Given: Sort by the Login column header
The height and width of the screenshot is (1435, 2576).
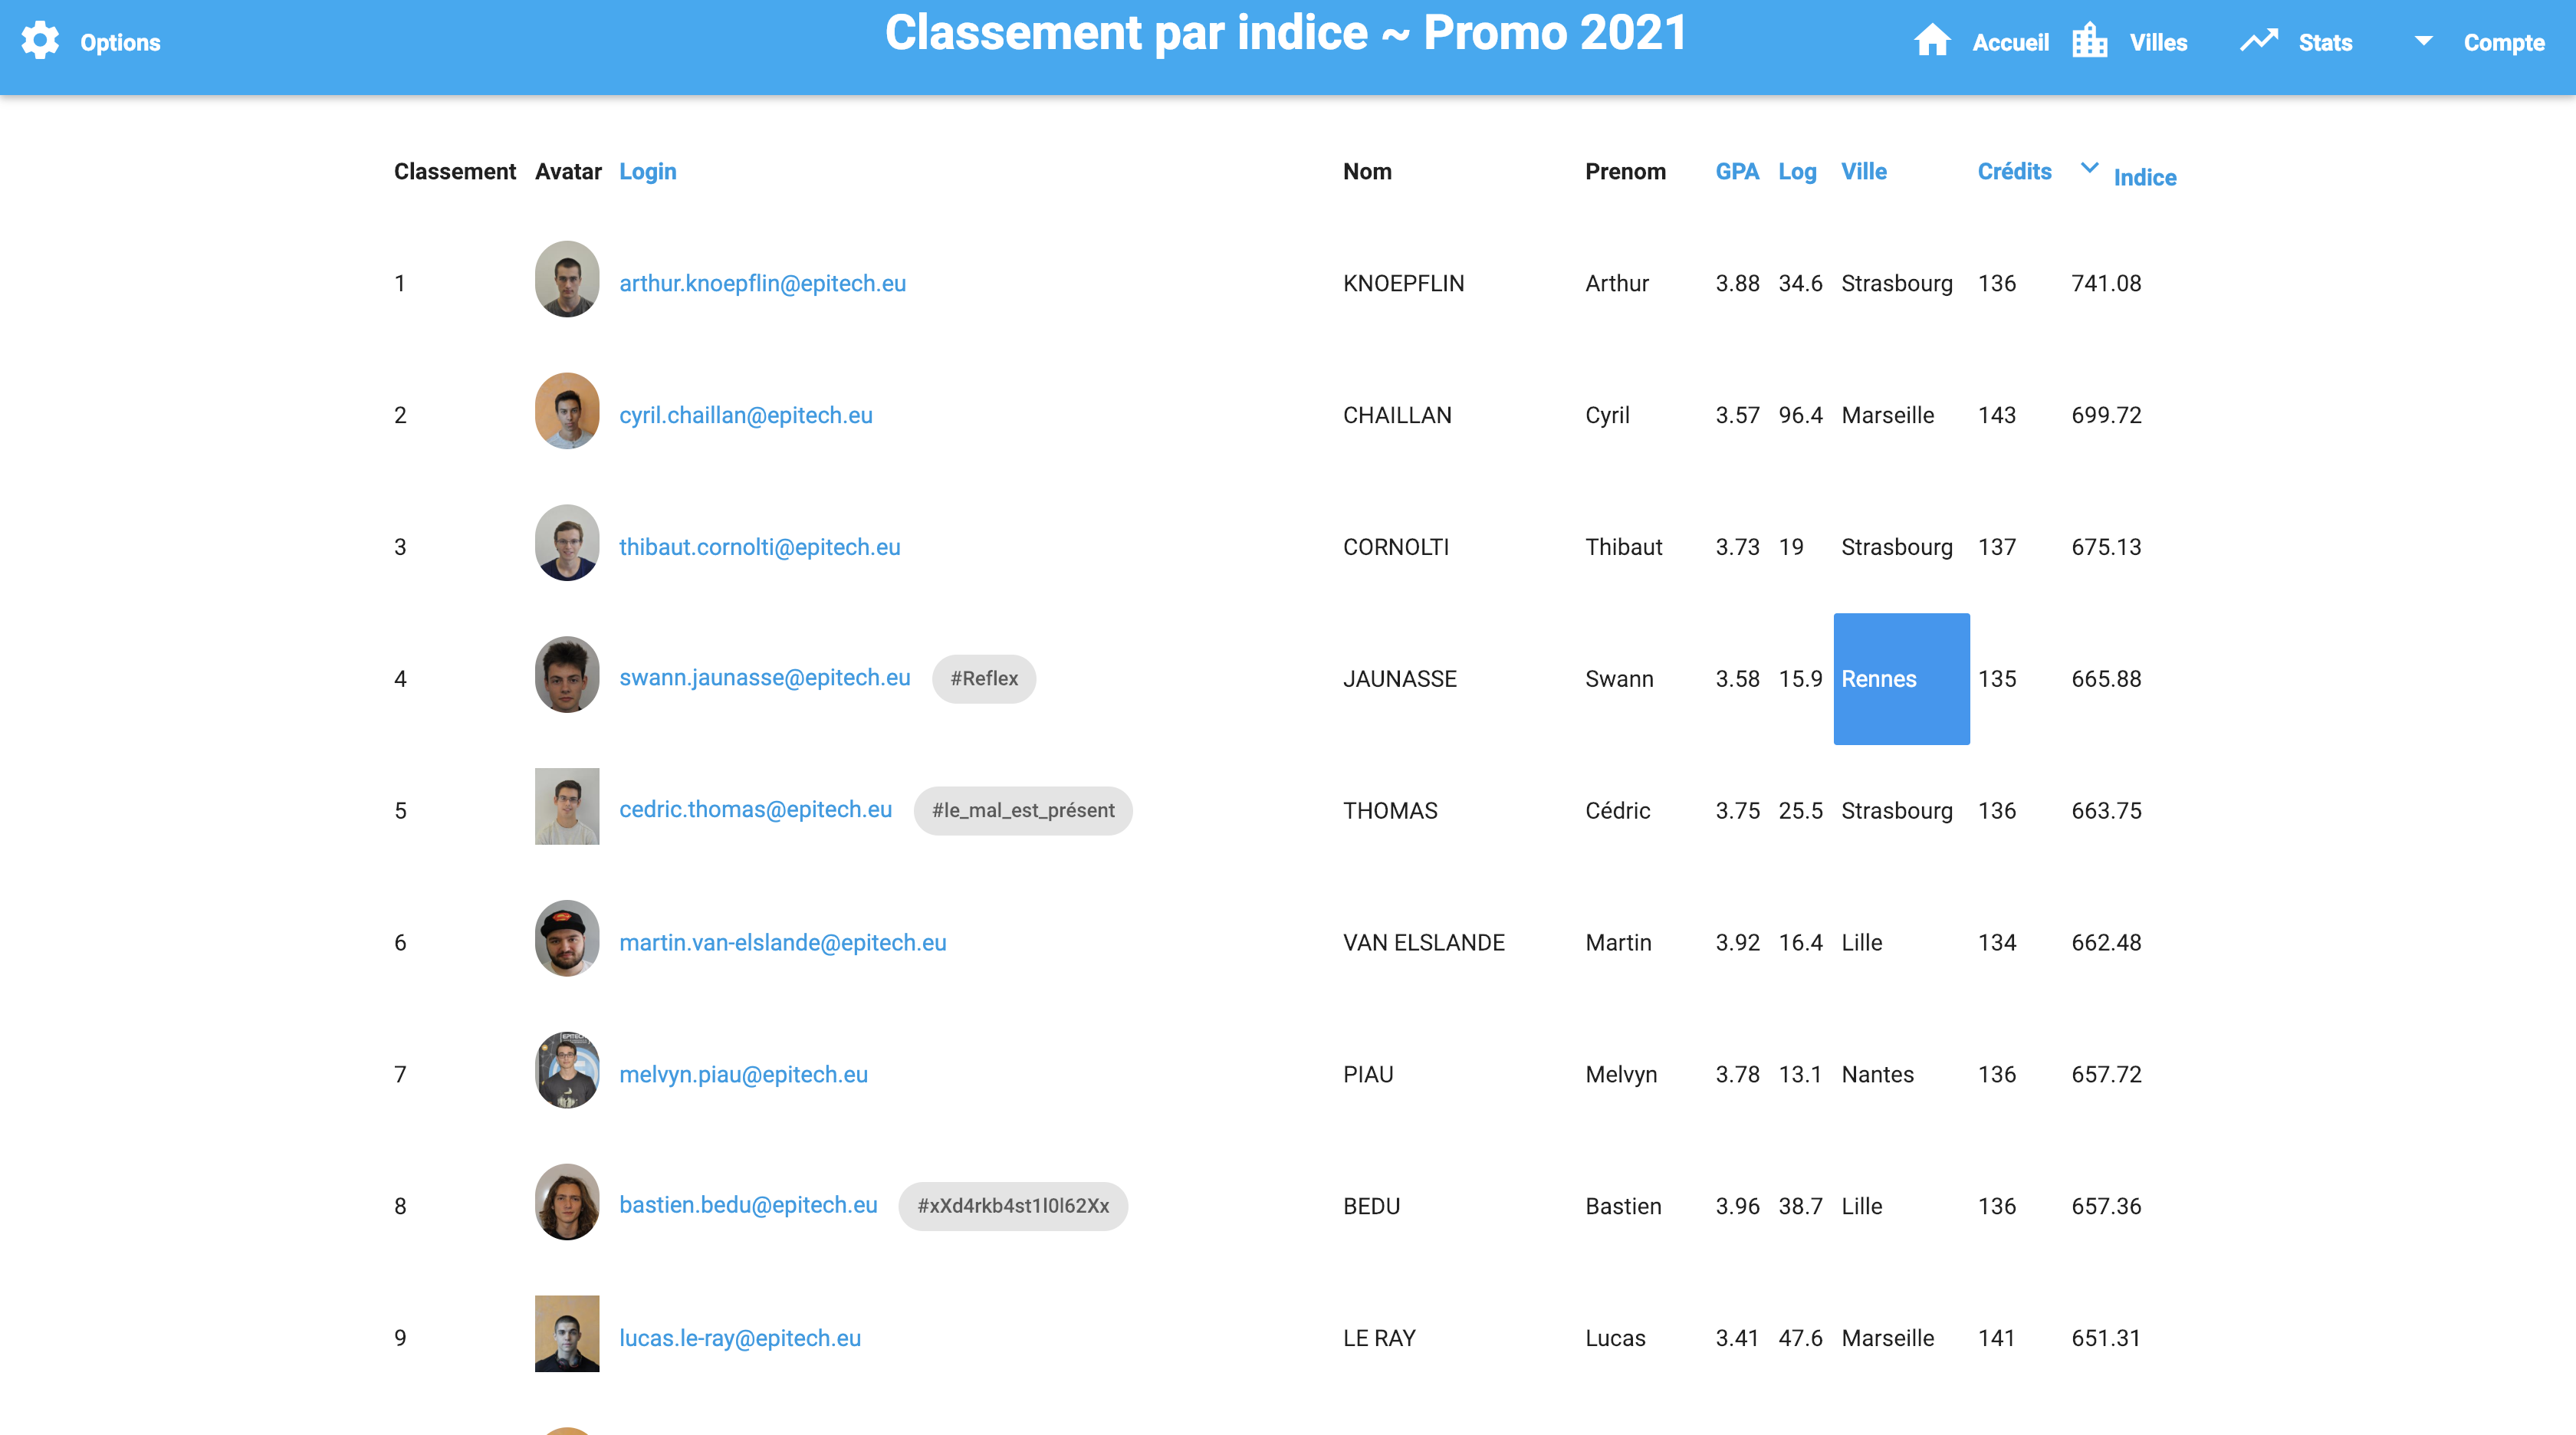Looking at the screenshot, I should 647,172.
